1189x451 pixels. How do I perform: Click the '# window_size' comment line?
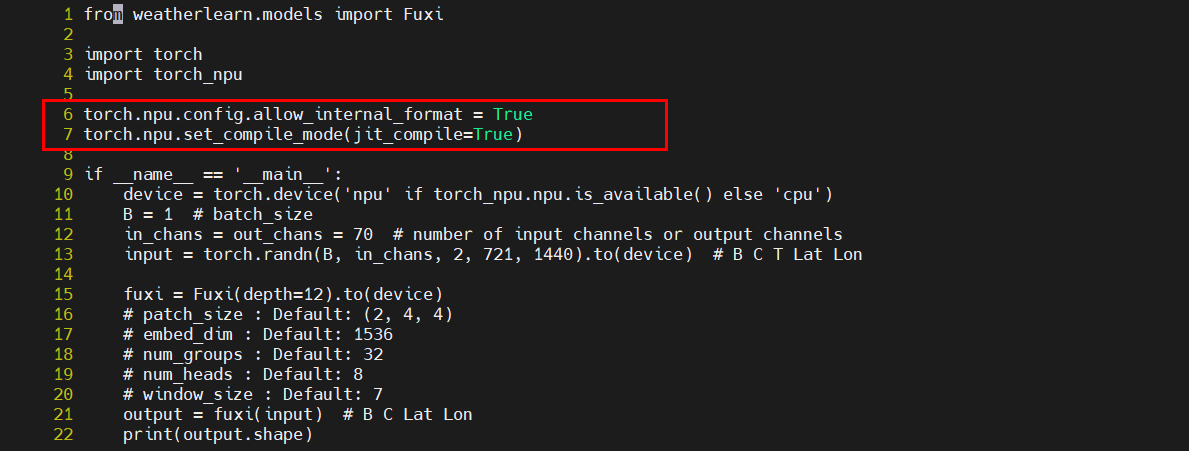click(x=252, y=394)
